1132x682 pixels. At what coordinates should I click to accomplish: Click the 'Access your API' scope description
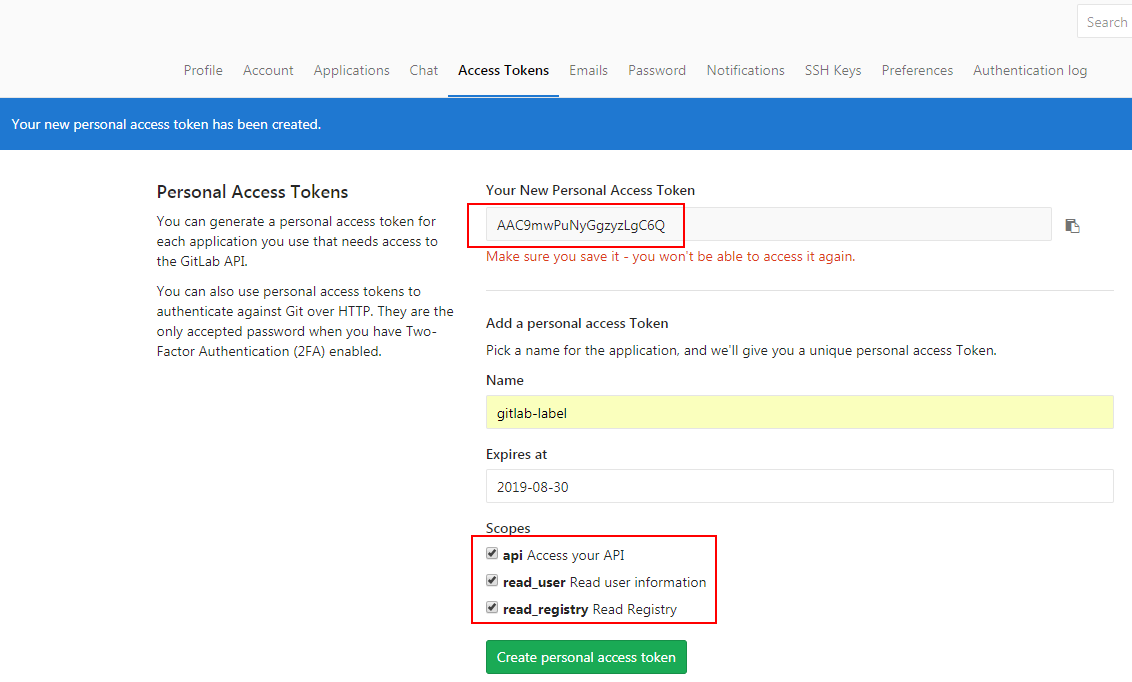coord(575,555)
